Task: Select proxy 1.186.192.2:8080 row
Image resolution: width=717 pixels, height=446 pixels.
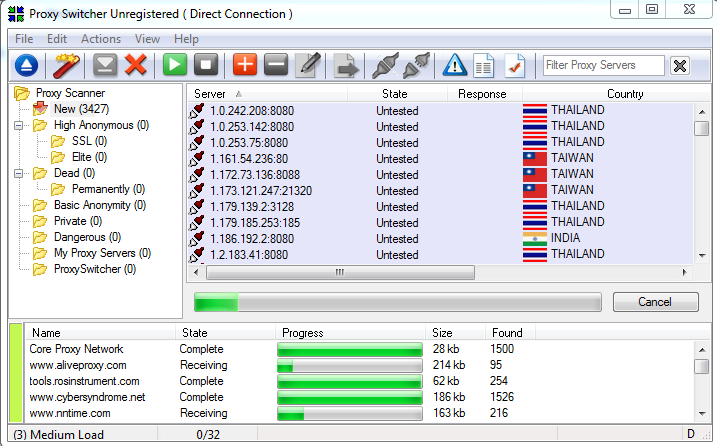Action: 441,239
